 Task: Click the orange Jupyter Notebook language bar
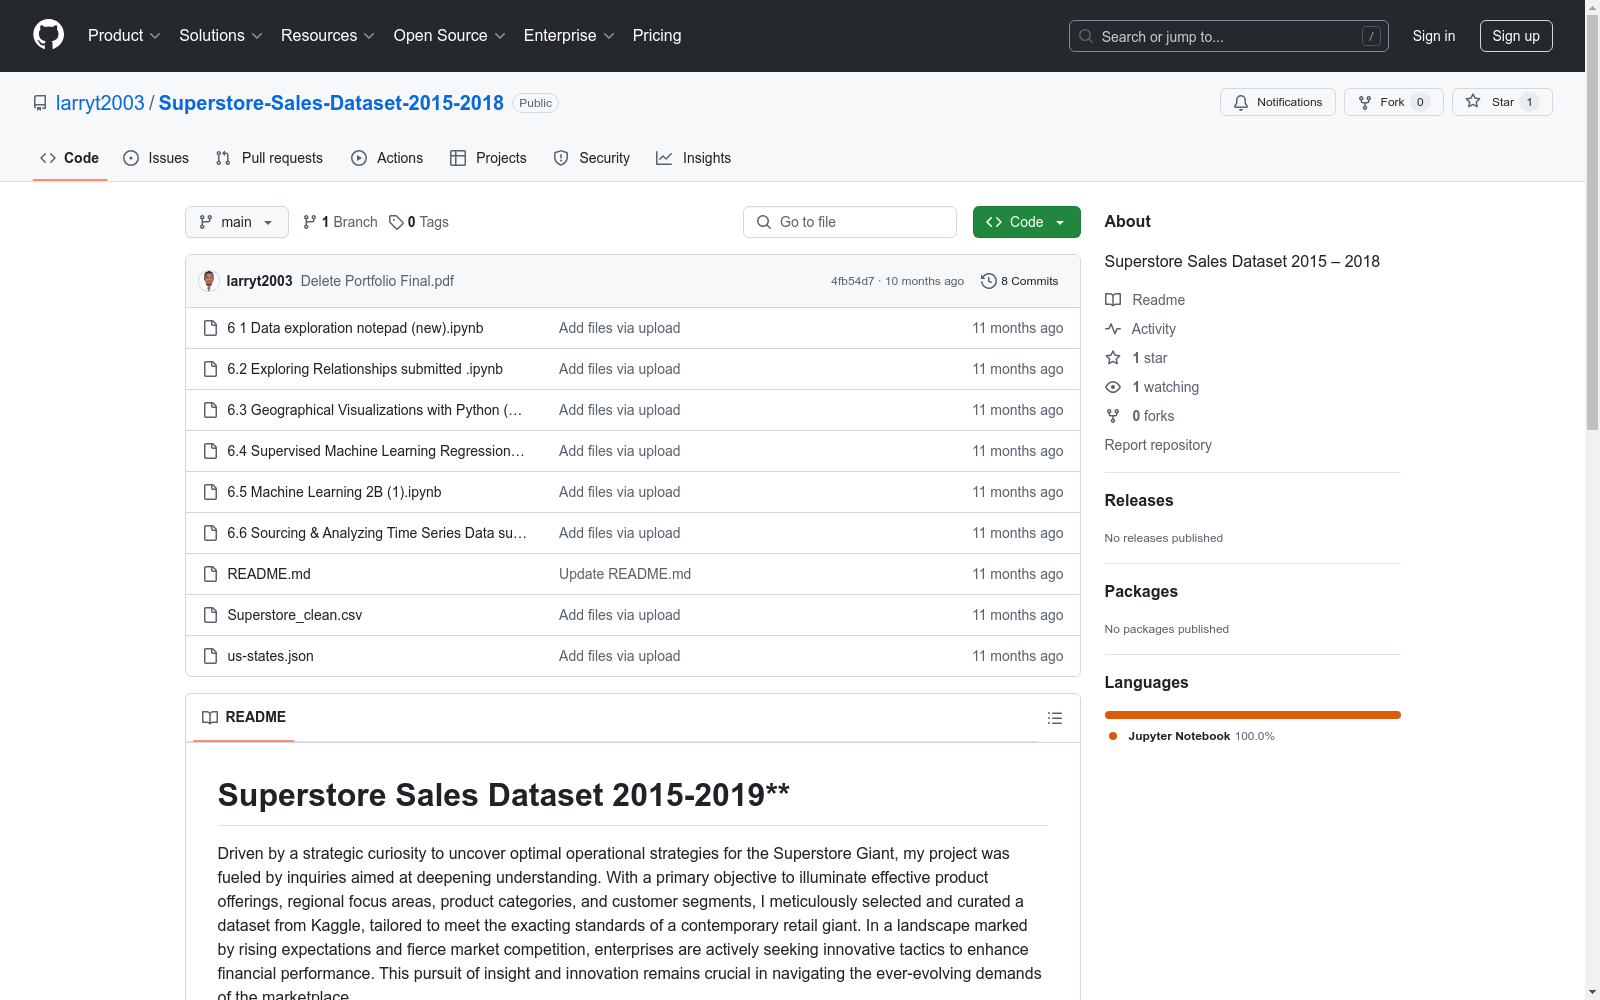(1253, 715)
